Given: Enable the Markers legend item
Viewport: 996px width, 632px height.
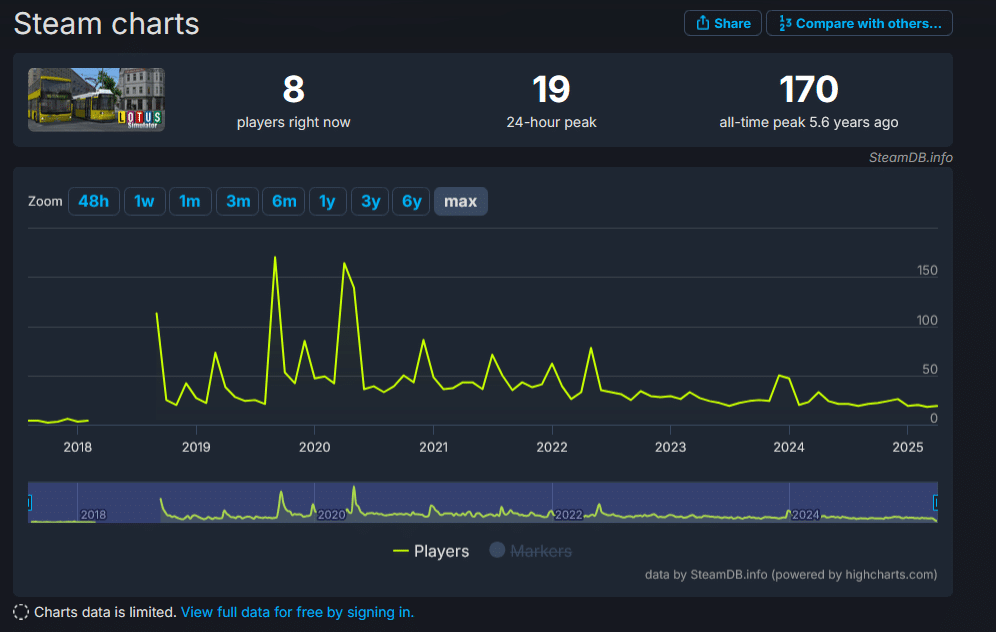Looking at the screenshot, I should tap(530, 551).
